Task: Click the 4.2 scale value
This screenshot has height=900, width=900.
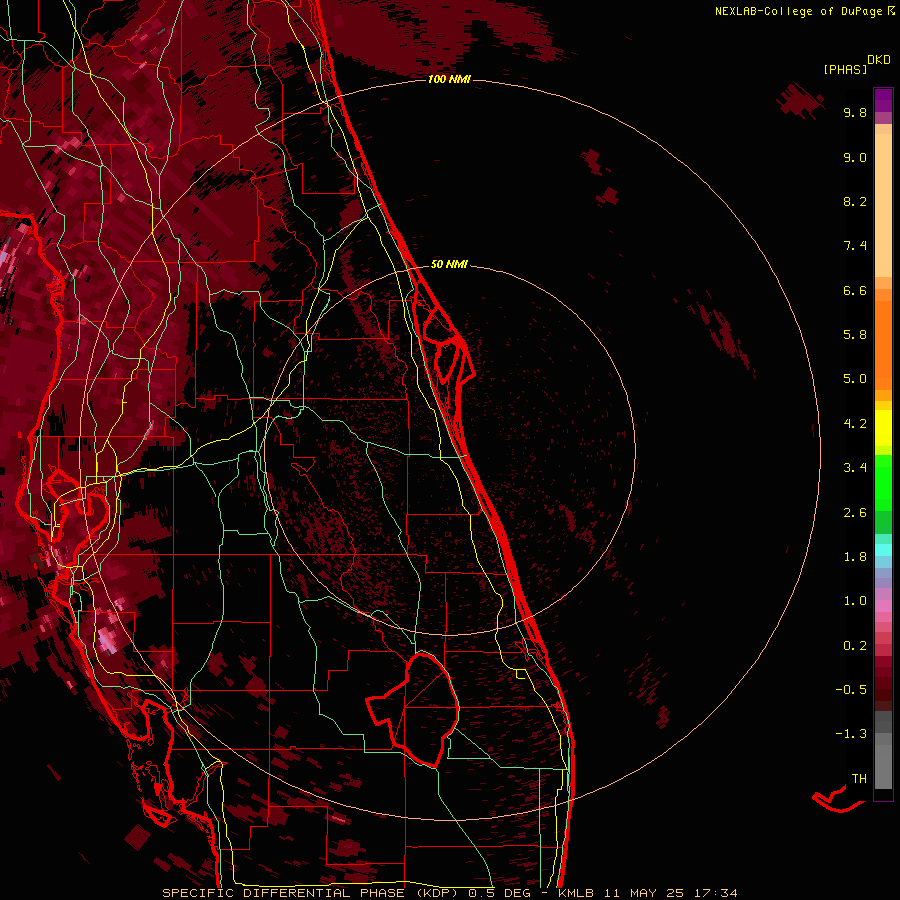Action: point(855,424)
